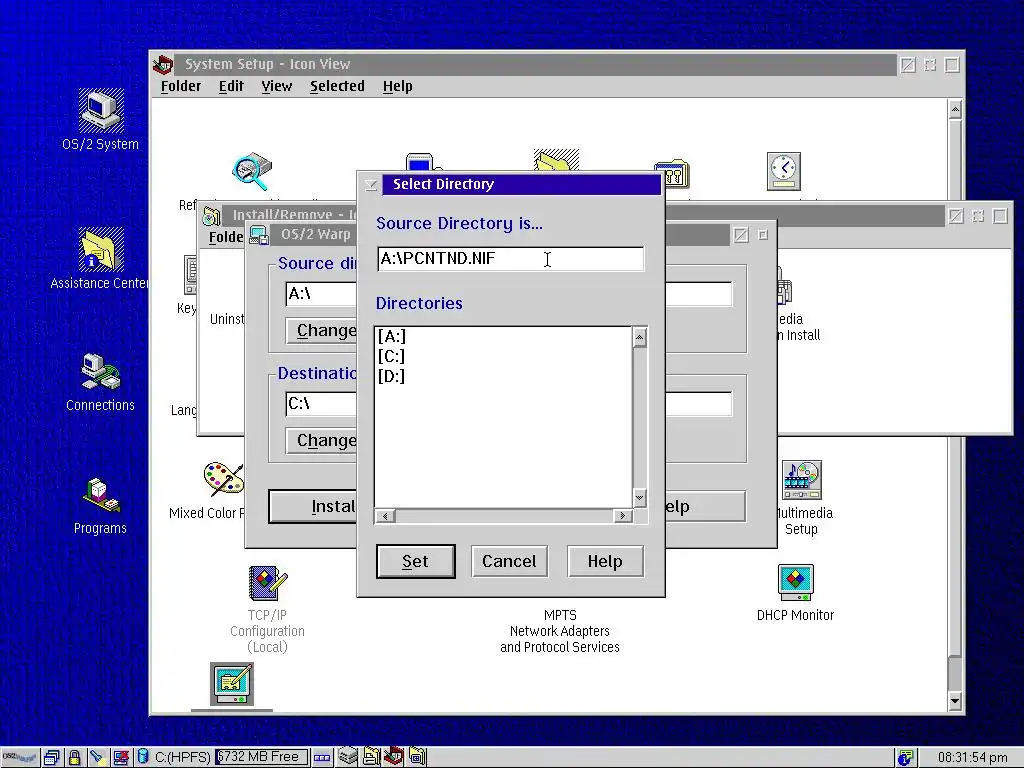This screenshot has width=1024, height=768.
Task: Click the Set button
Action: pyautogui.click(x=415, y=561)
